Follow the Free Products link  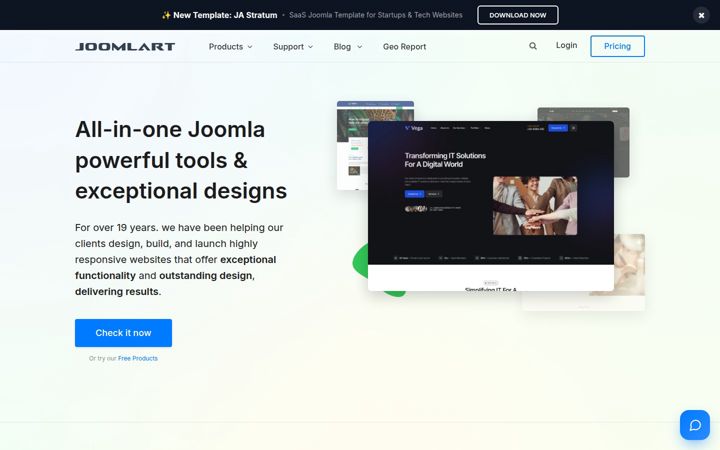click(138, 358)
